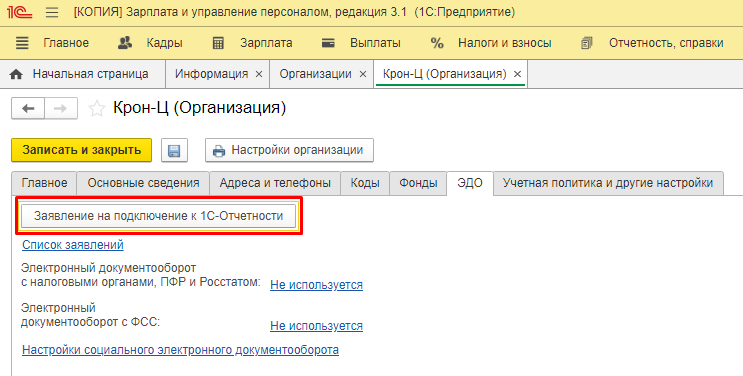743x376 pixels.
Task: Open the hamburger menu in title bar
Action: coord(52,12)
